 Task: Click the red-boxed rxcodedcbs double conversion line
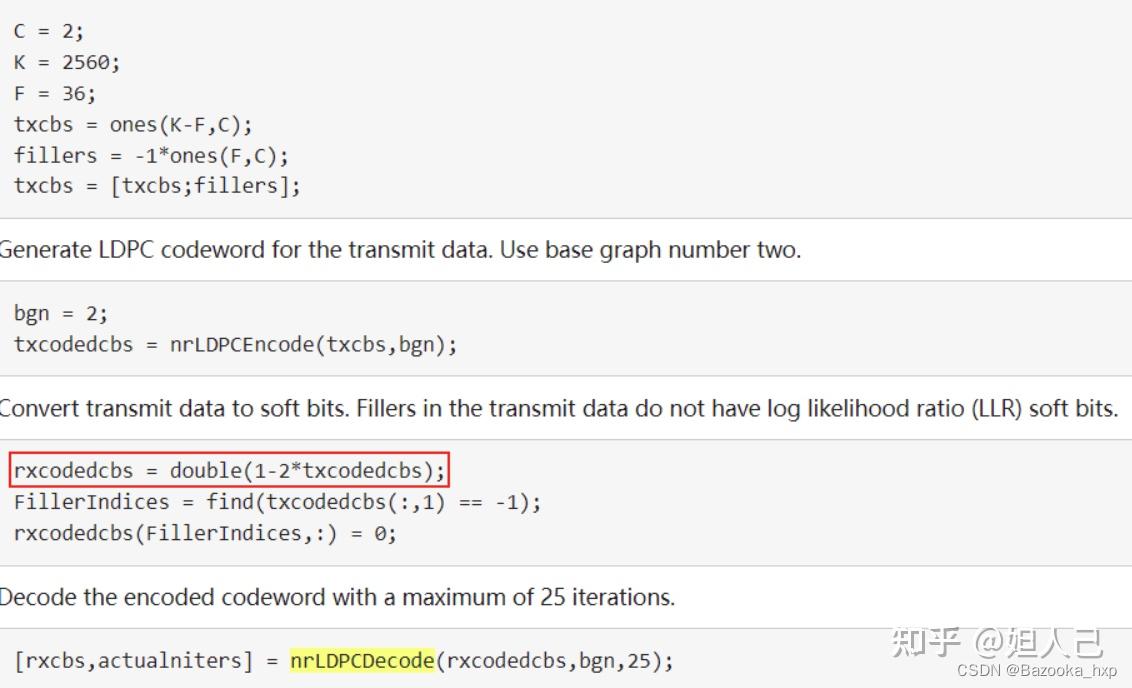(x=229, y=470)
